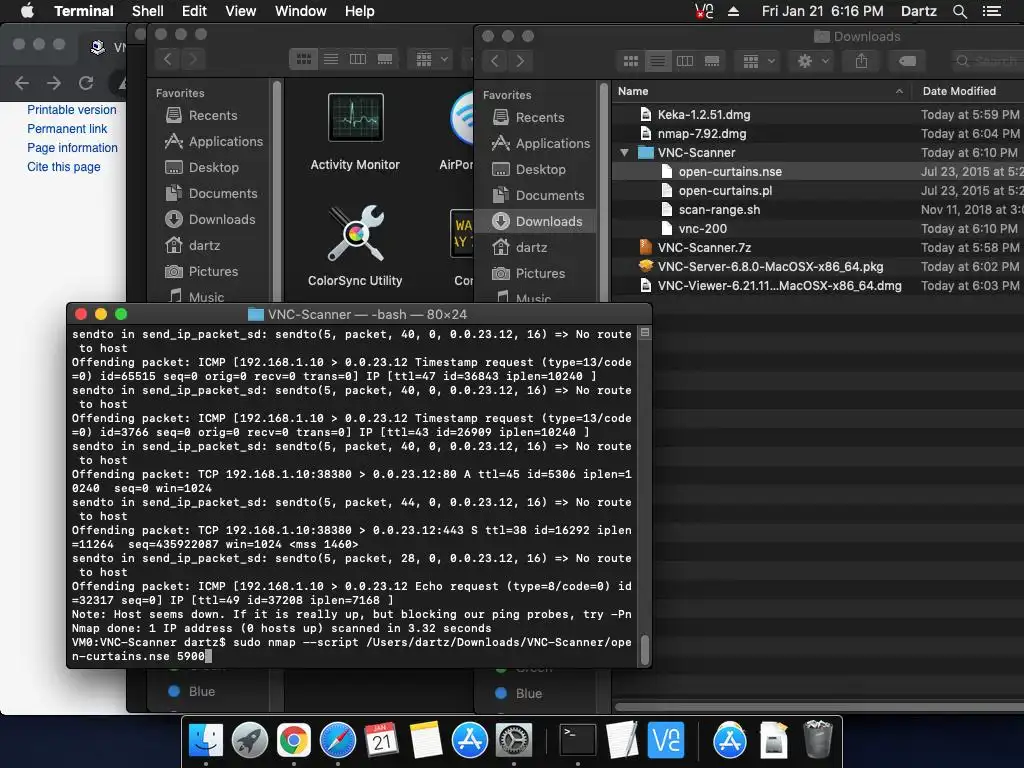Image resolution: width=1024 pixels, height=768 pixels.
Task: Click horizontal scrollbar in Downloads window
Action: point(820,707)
